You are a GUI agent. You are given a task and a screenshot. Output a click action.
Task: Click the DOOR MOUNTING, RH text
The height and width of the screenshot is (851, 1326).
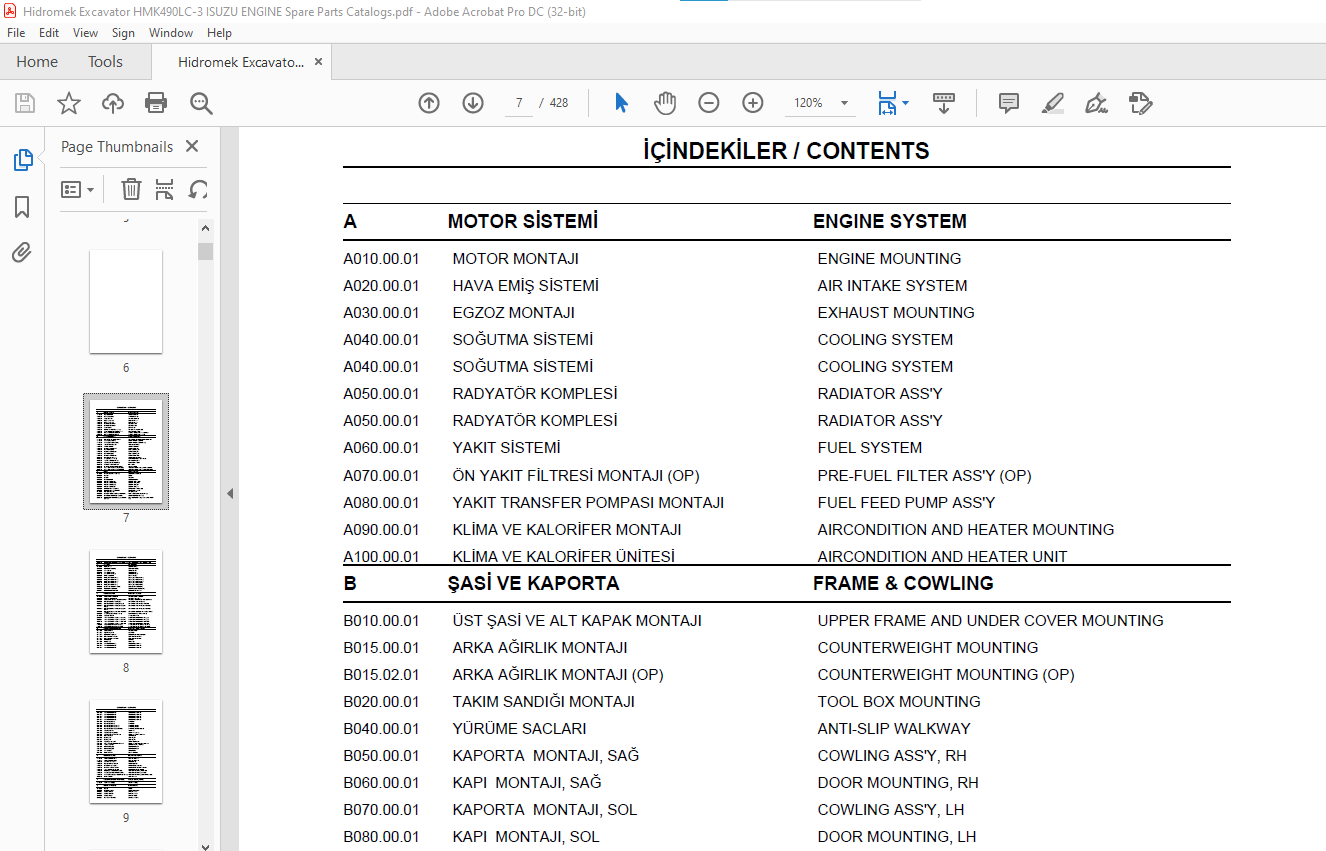tap(898, 782)
